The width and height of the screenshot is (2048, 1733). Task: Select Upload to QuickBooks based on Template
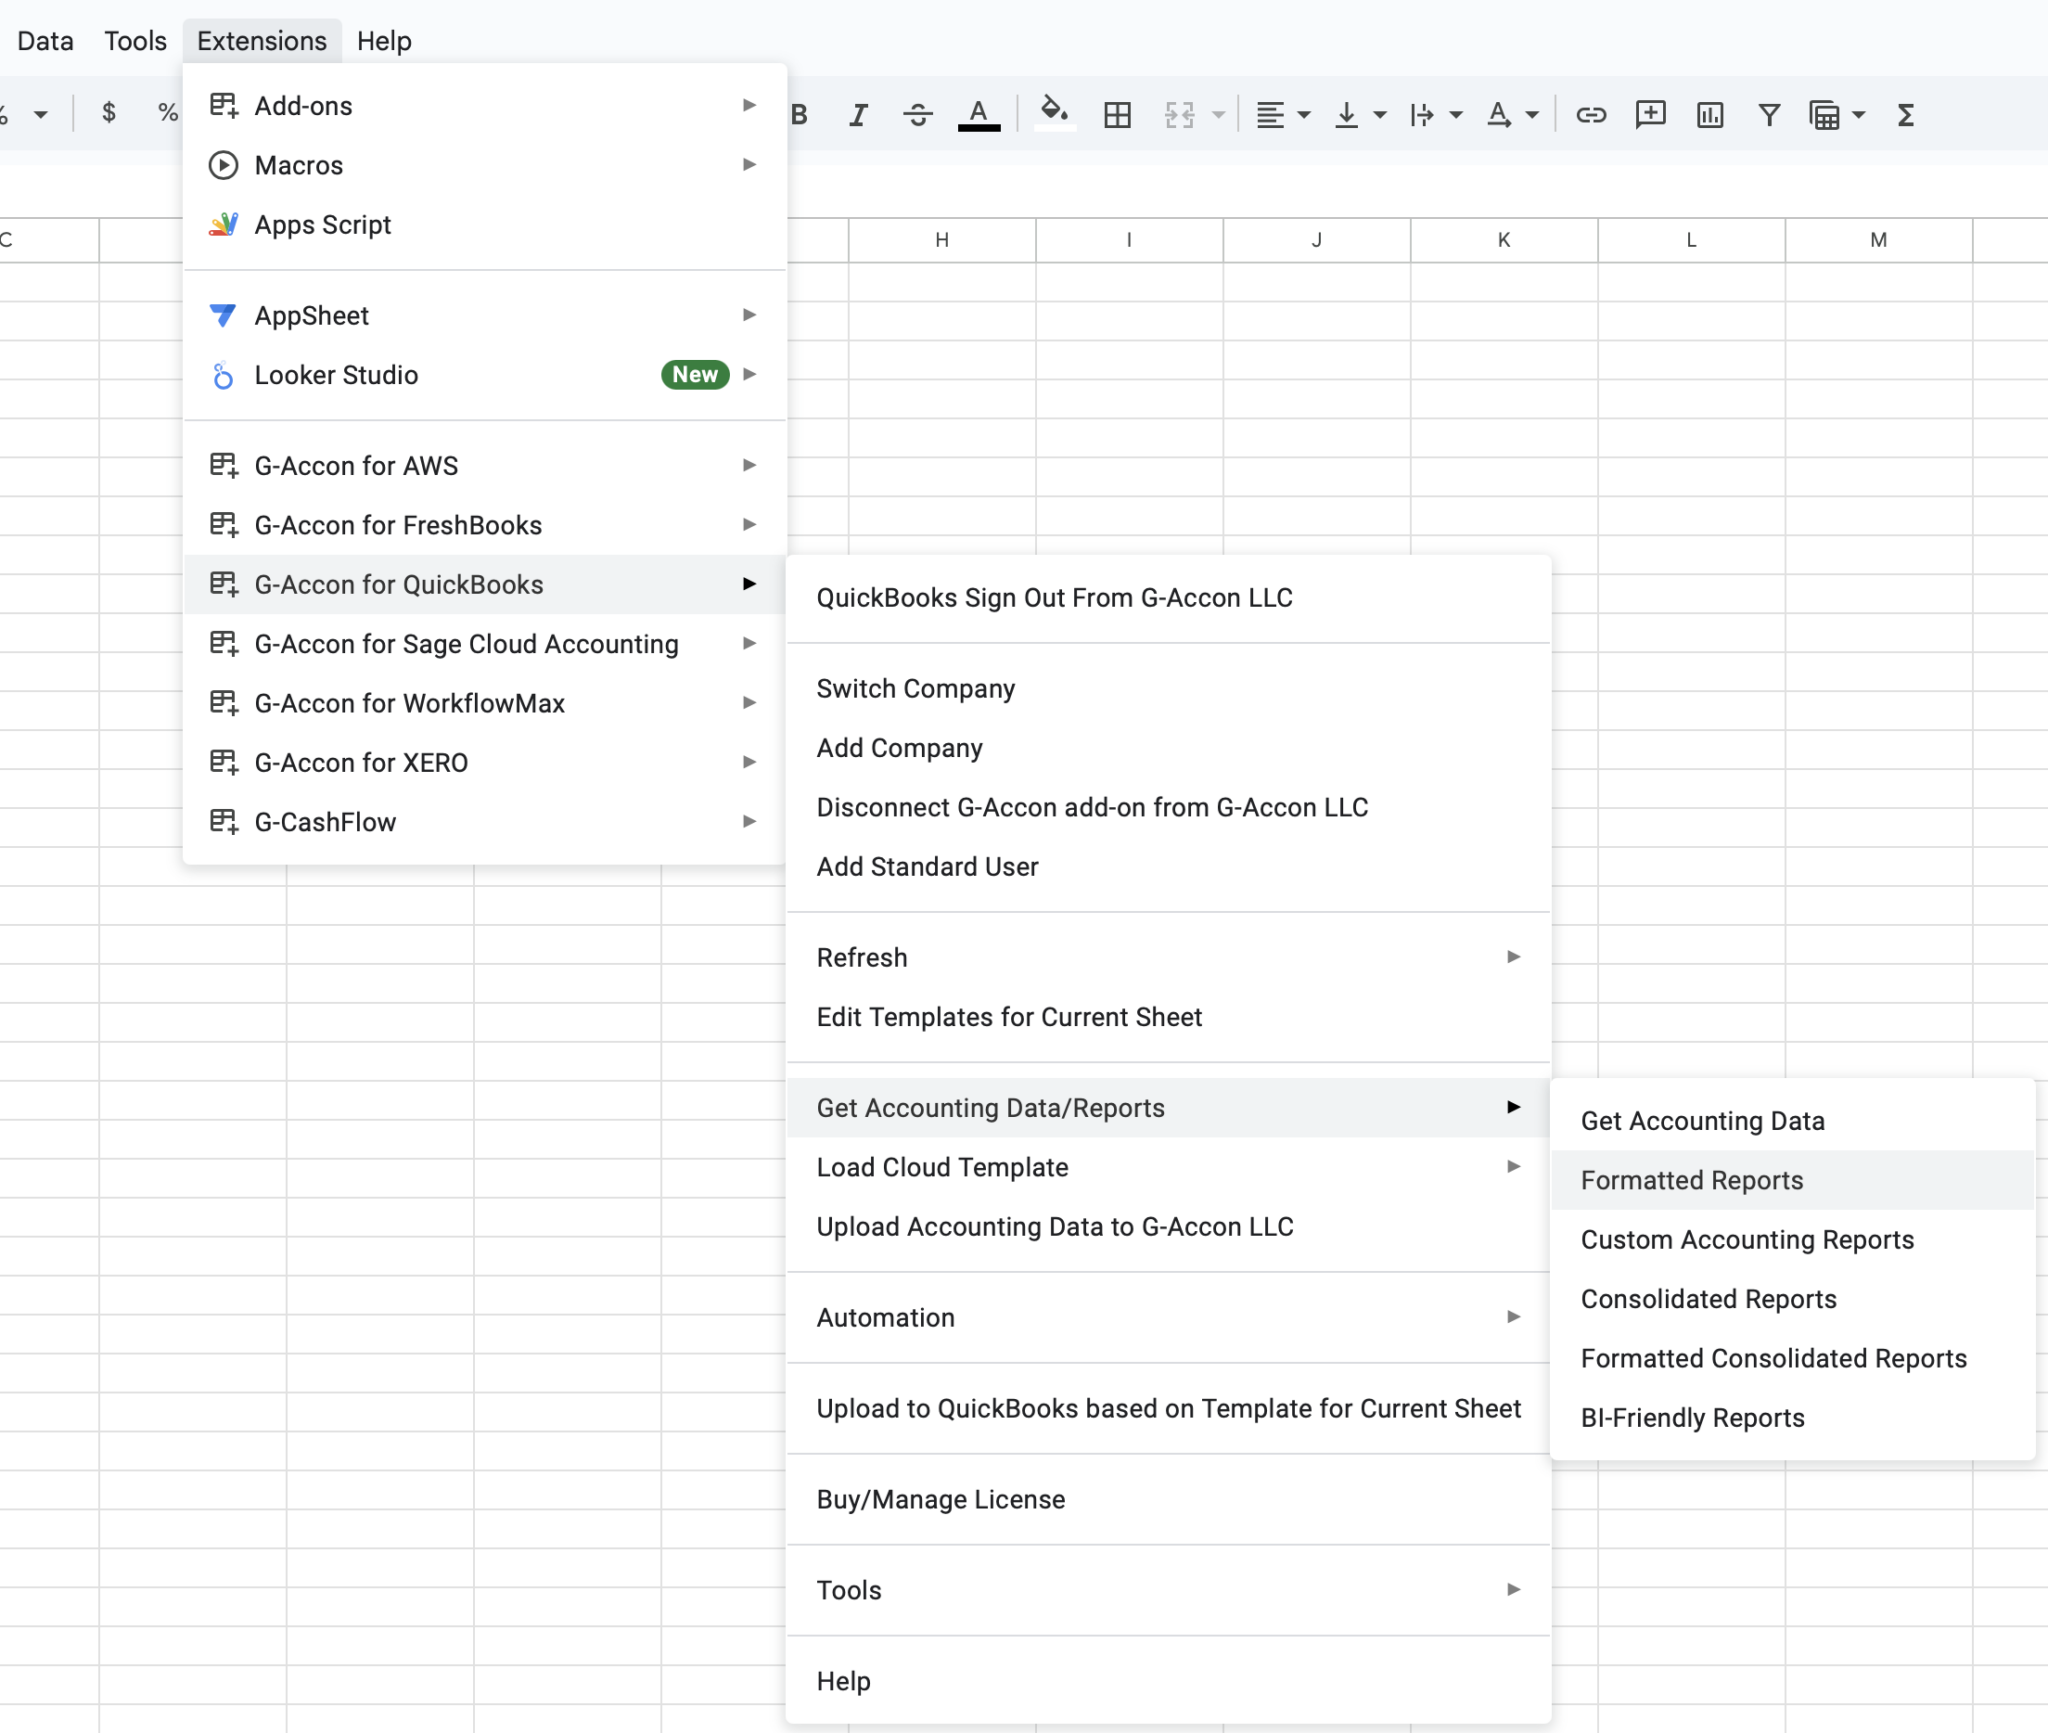pyautogui.click(x=1168, y=1408)
